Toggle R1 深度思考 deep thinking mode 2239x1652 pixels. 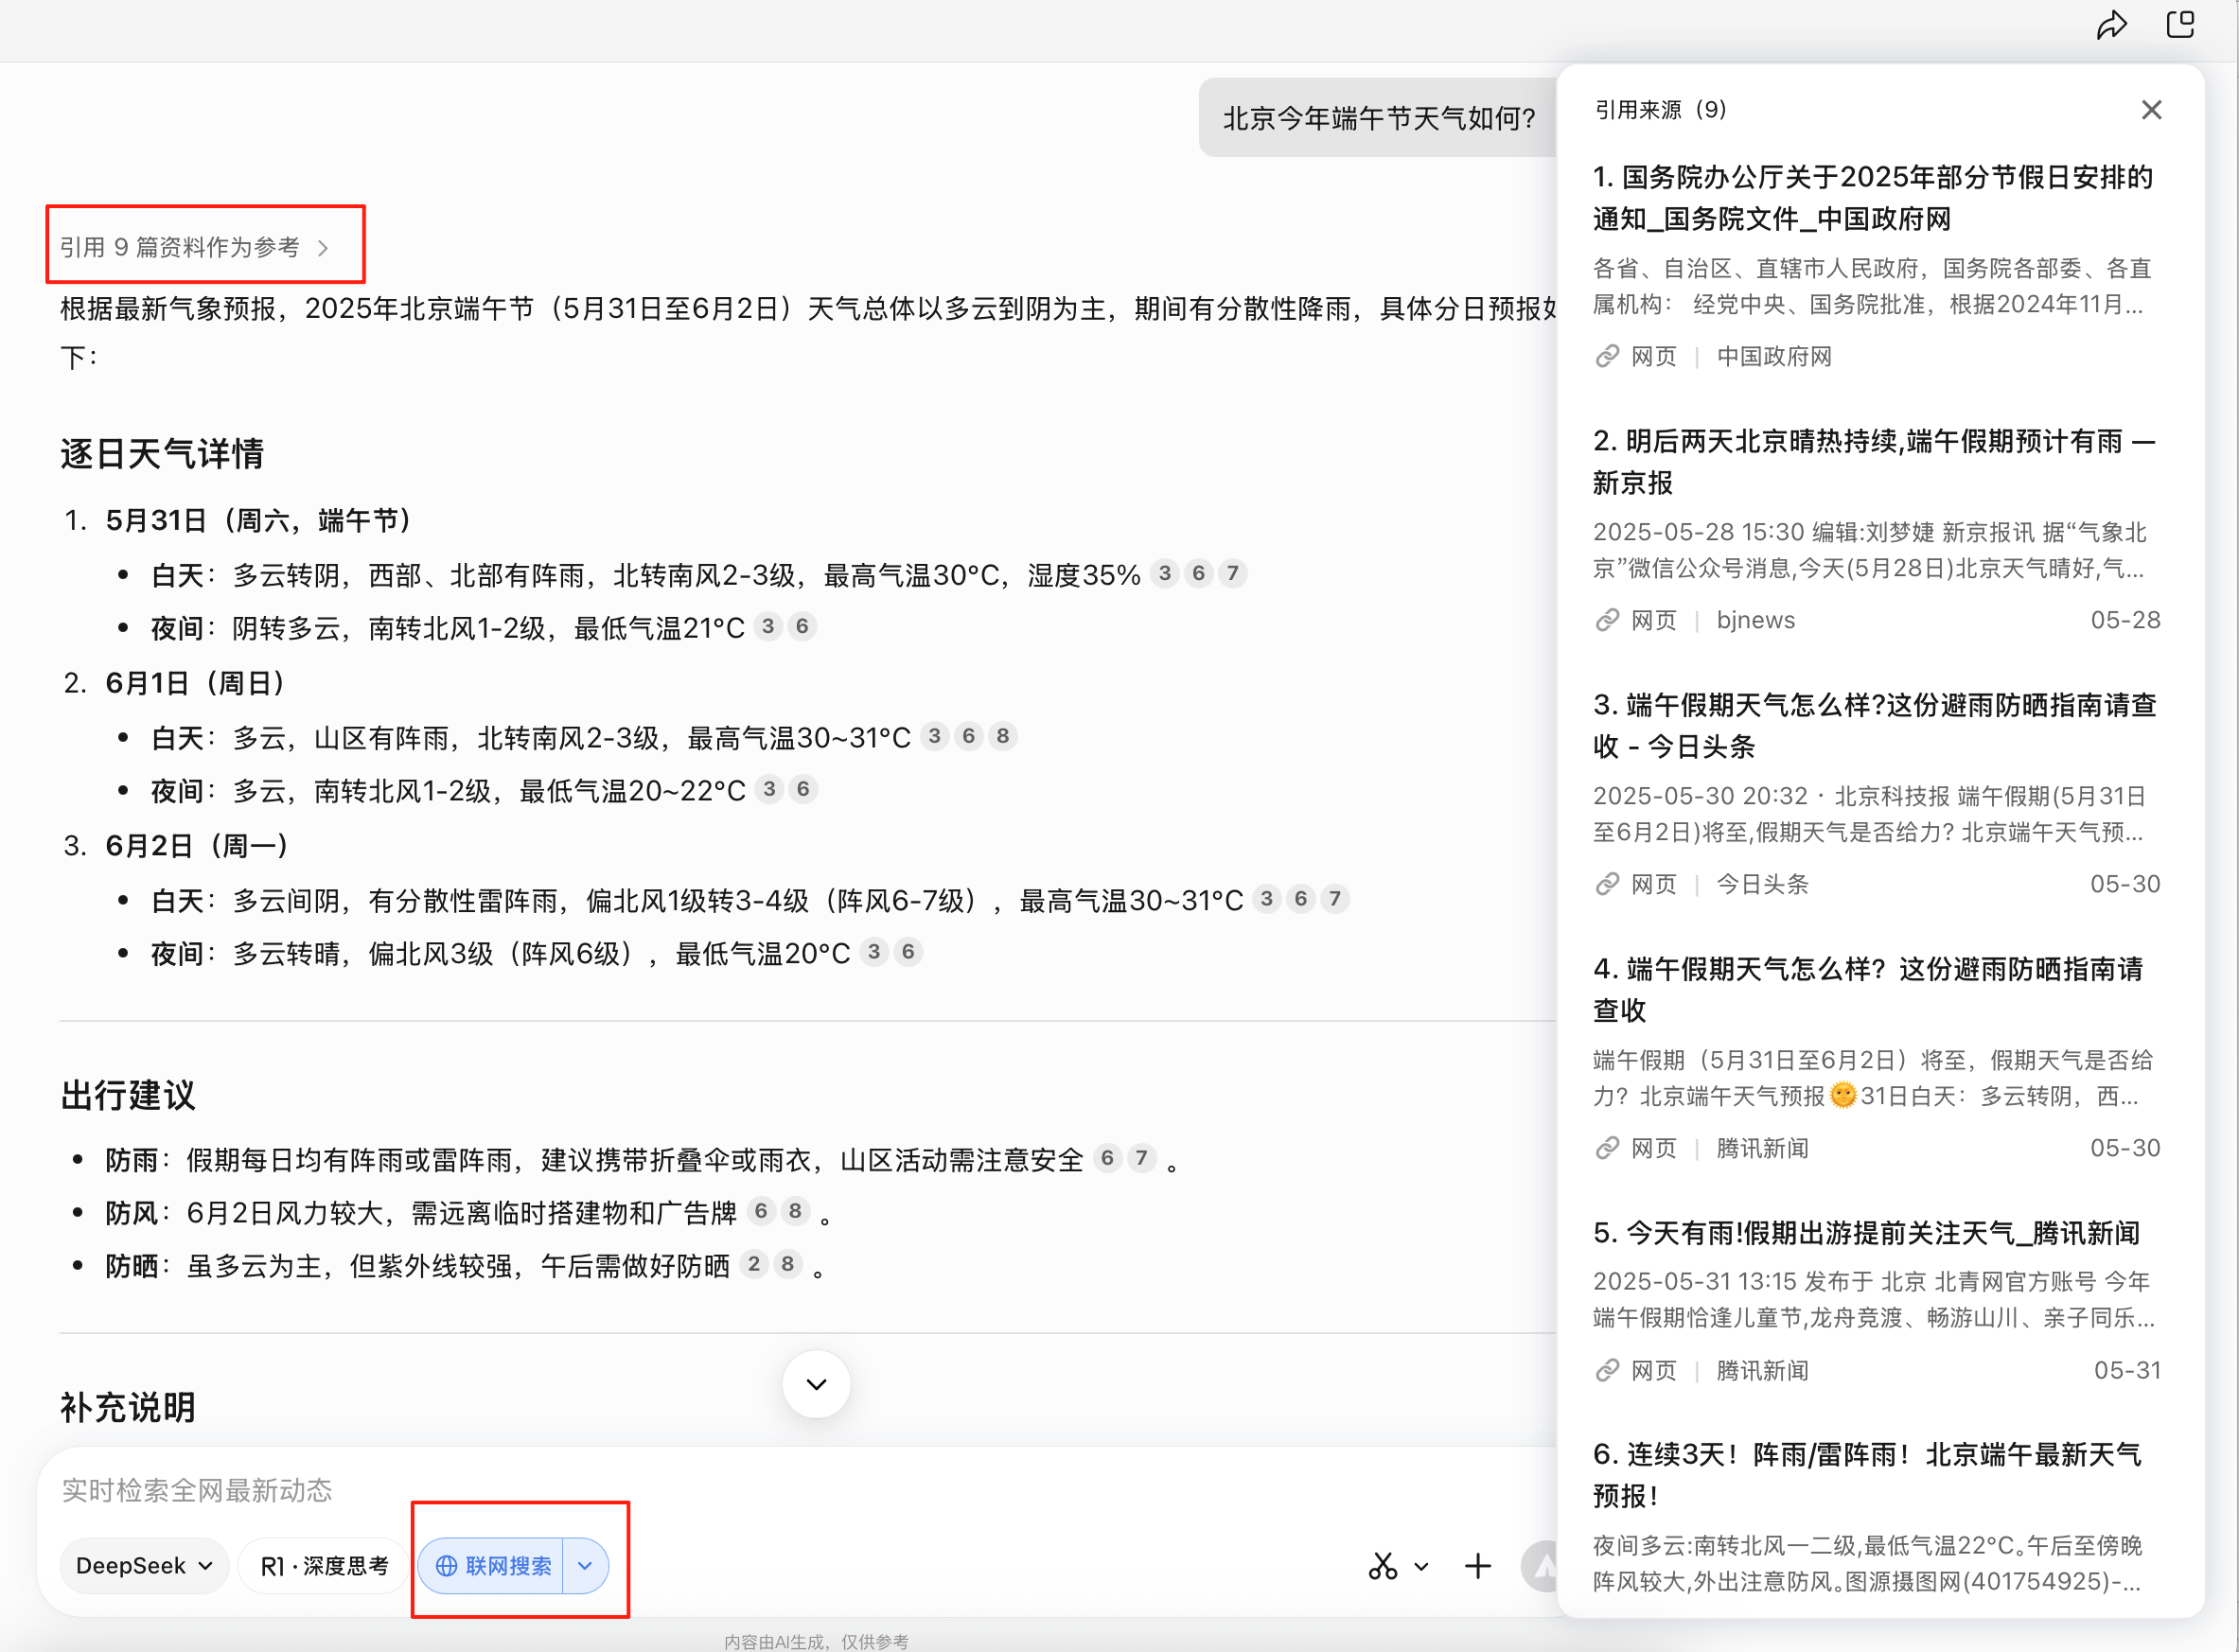pyautogui.click(x=324, y=1566)
